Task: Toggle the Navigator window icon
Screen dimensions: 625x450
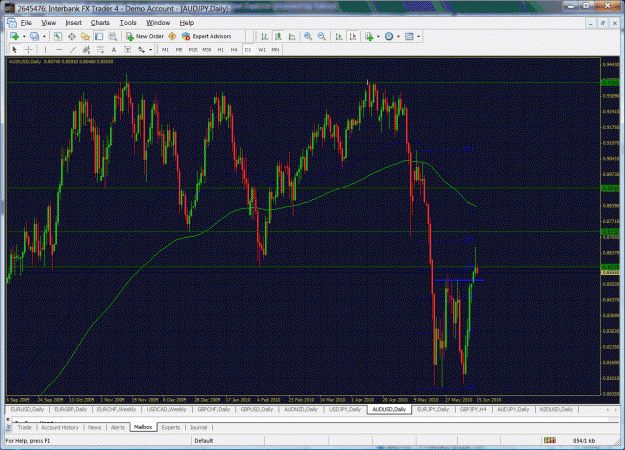Action: click(85, 36)
